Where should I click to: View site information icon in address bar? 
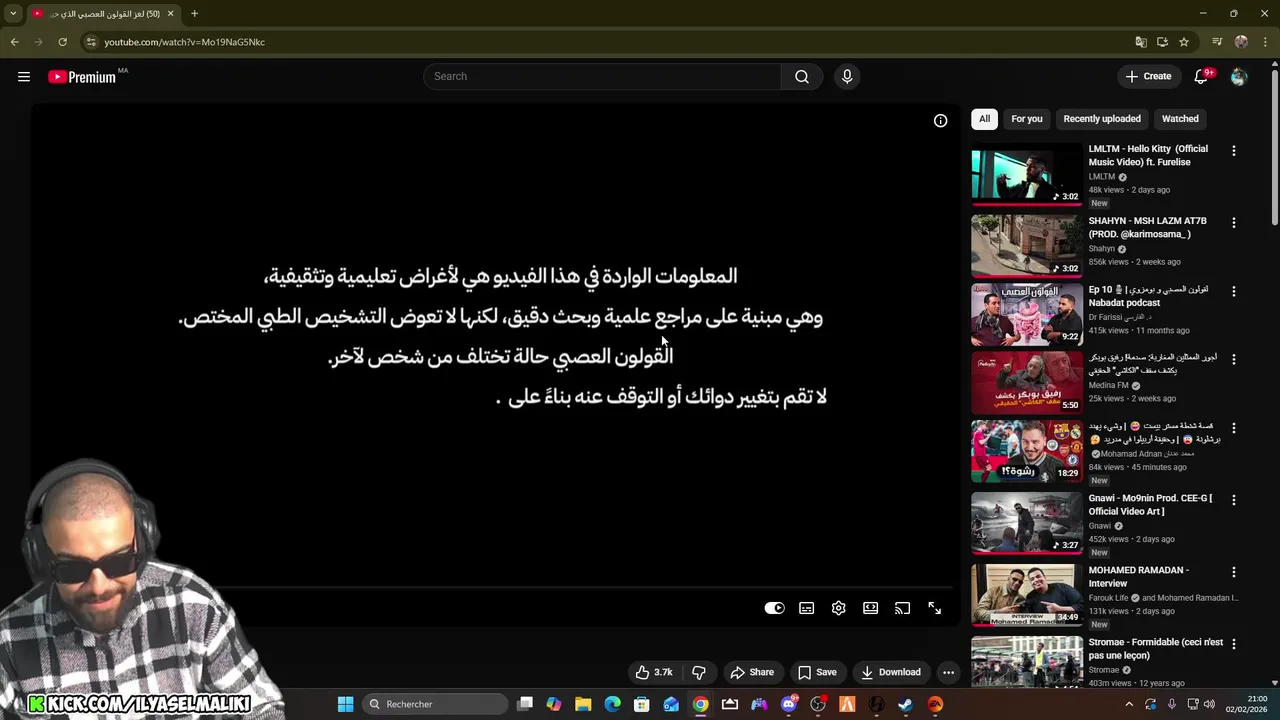tap(90, 42)
